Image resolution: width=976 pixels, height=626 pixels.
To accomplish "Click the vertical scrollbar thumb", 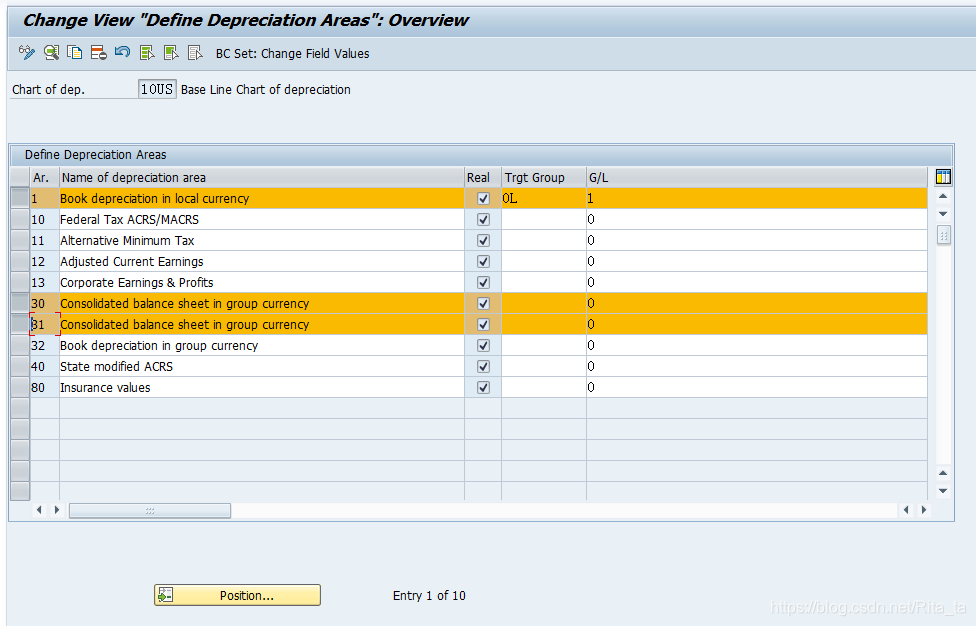I will [944, 235].
